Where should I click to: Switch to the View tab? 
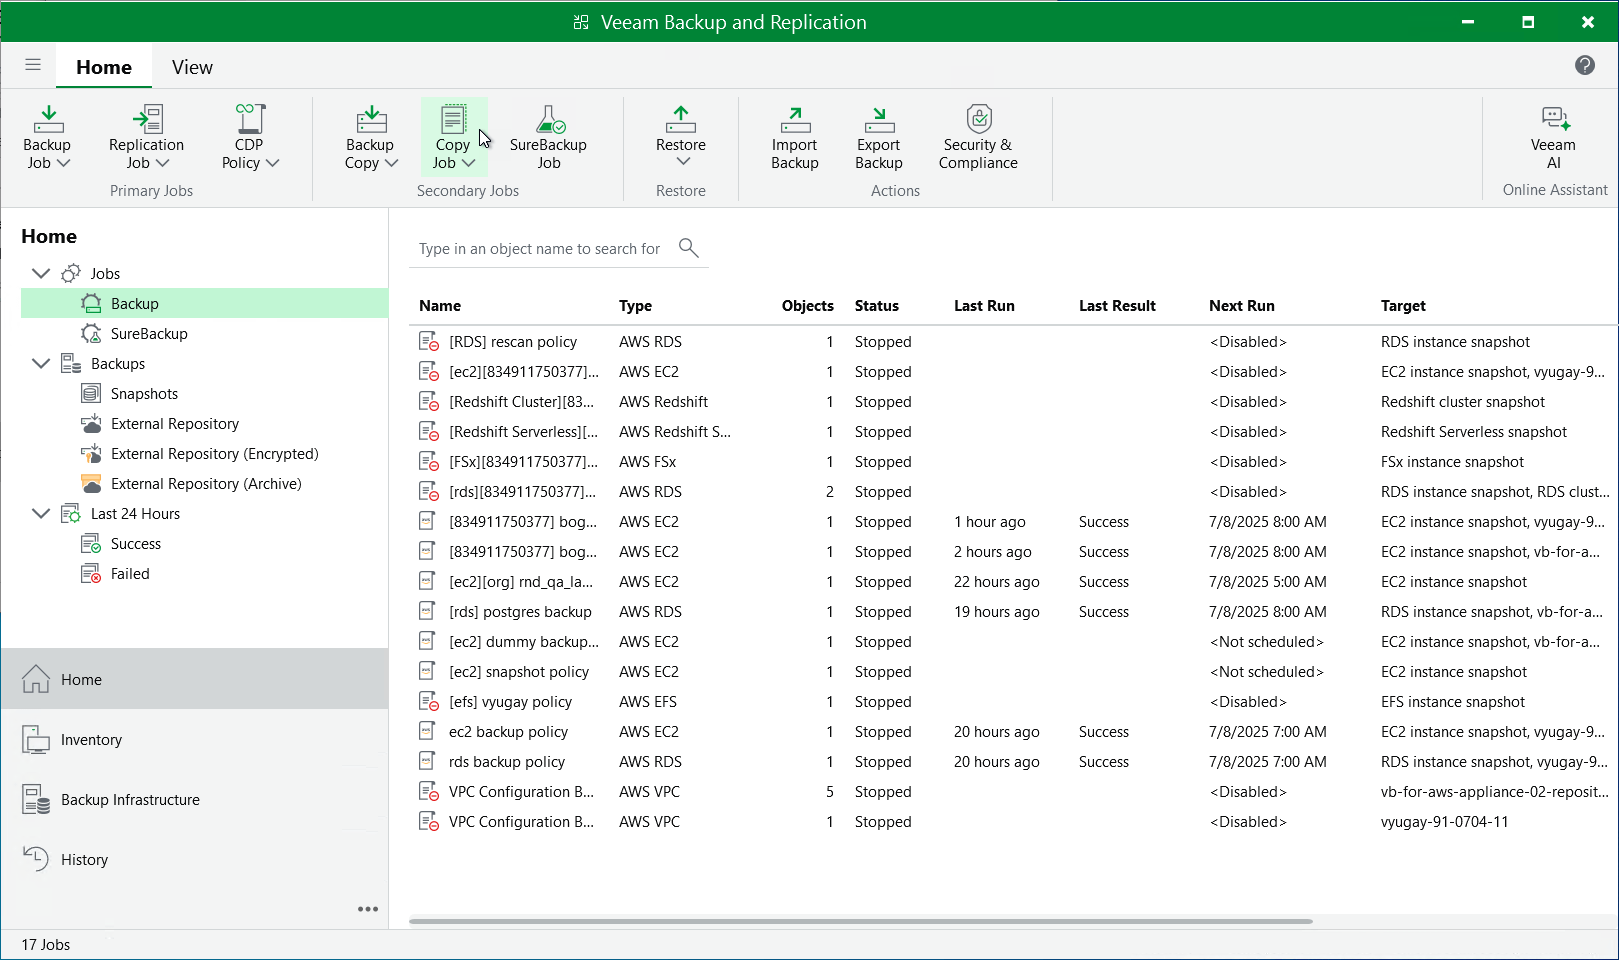tap(190, 67)
